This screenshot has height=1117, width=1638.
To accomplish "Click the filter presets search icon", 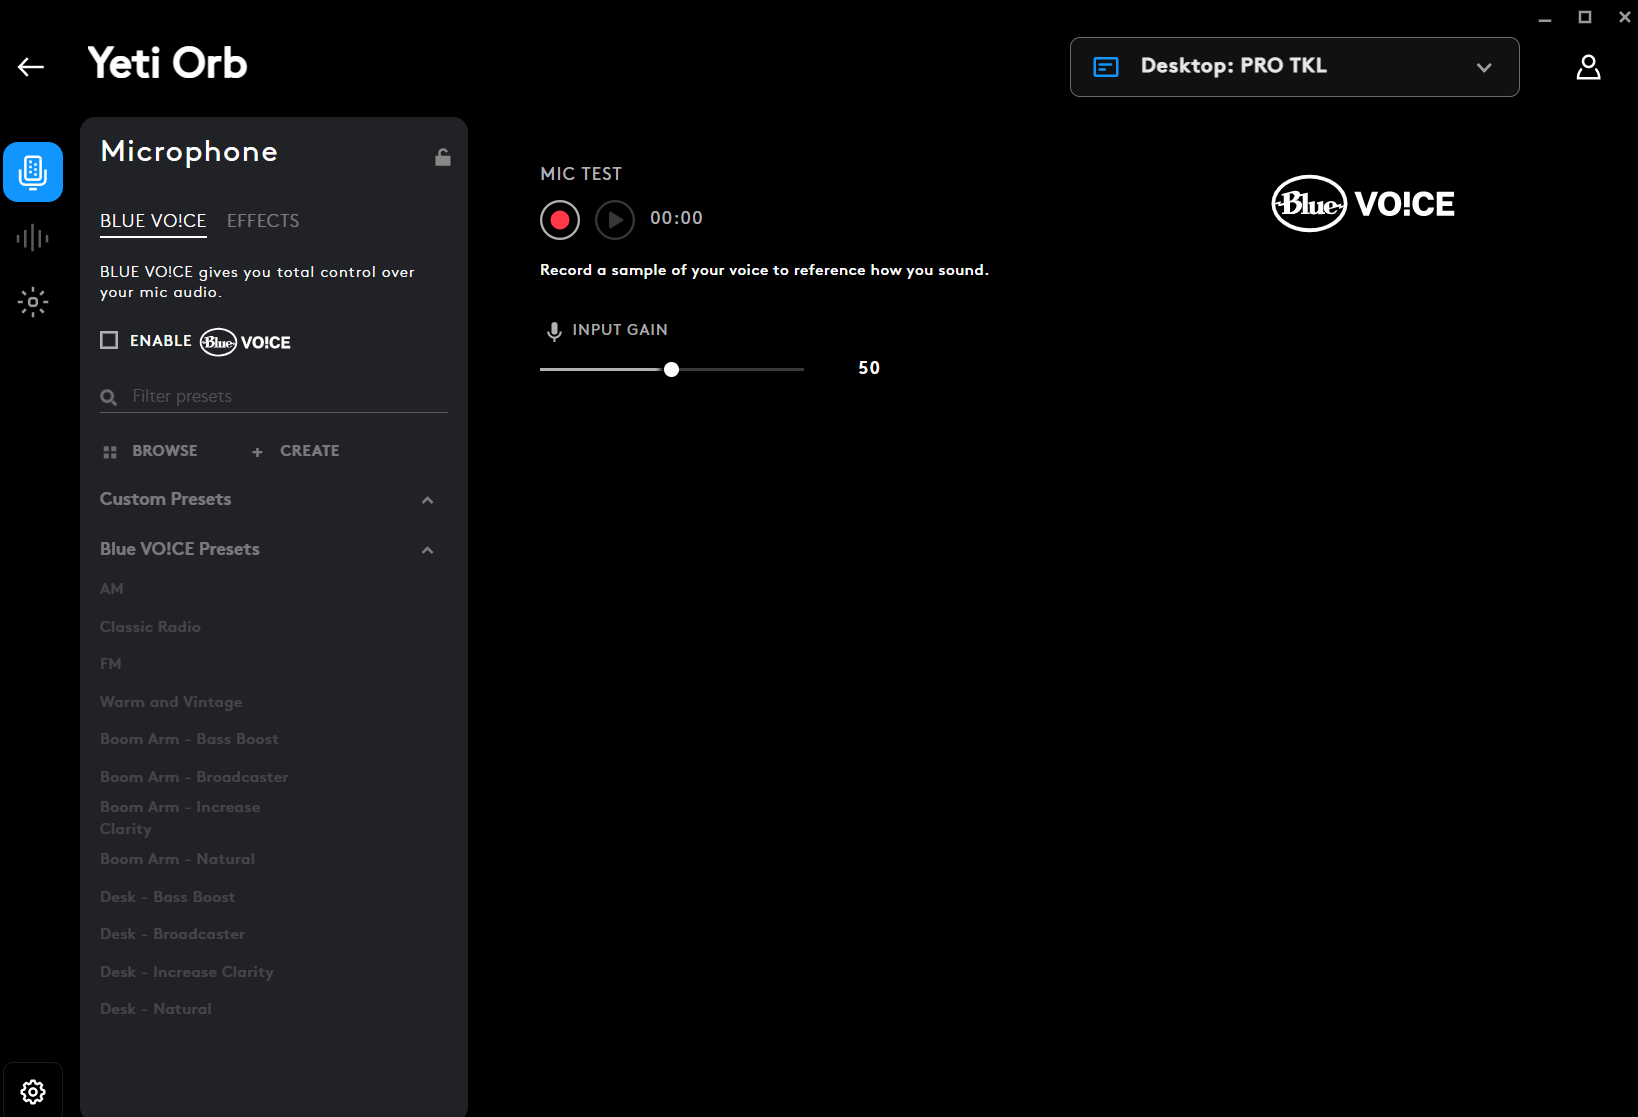I will [x=109, y=398].
